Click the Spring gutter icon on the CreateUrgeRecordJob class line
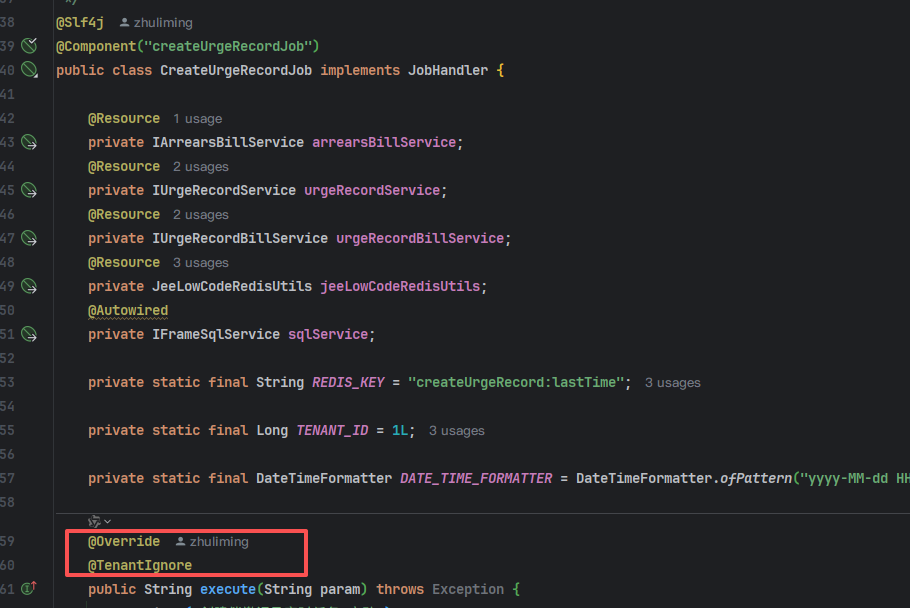 [x=29, y=70]
